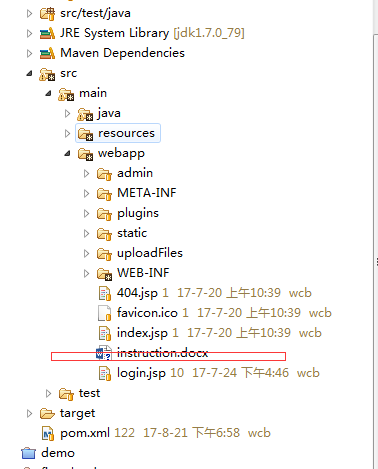Click the admin folder icon

point(104,174)
